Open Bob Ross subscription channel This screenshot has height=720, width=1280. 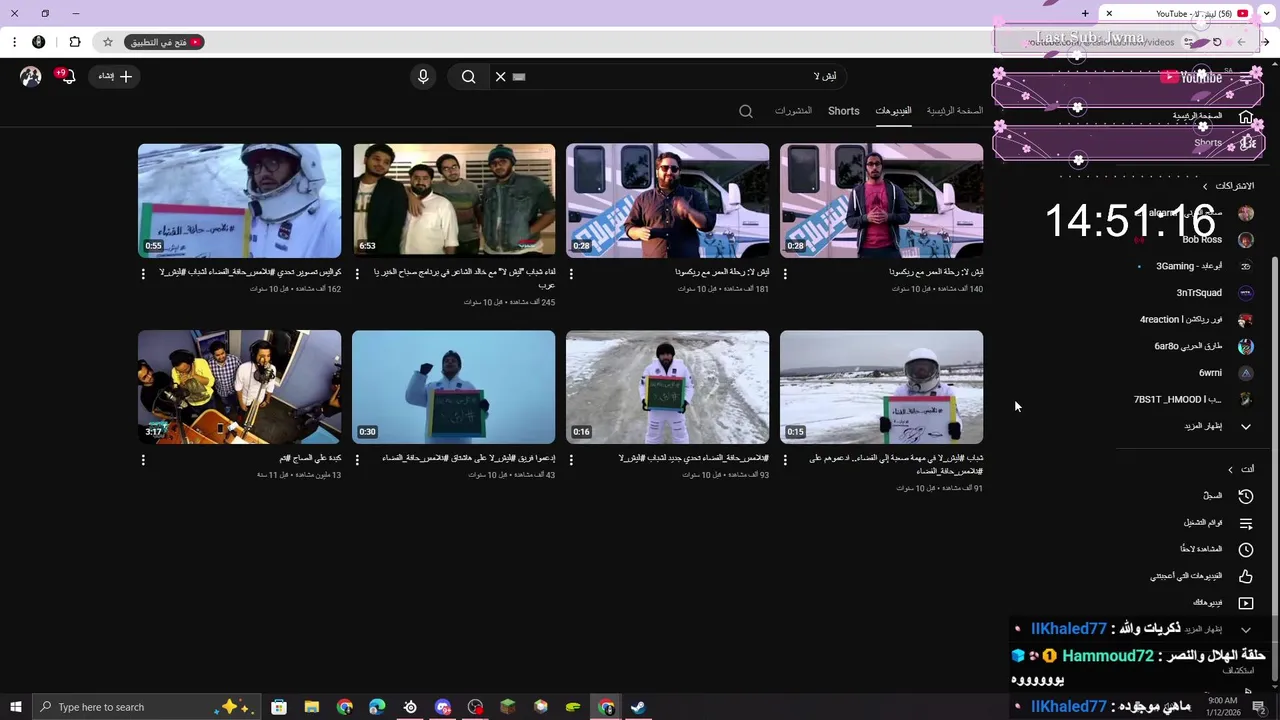tap(1202, 240)
